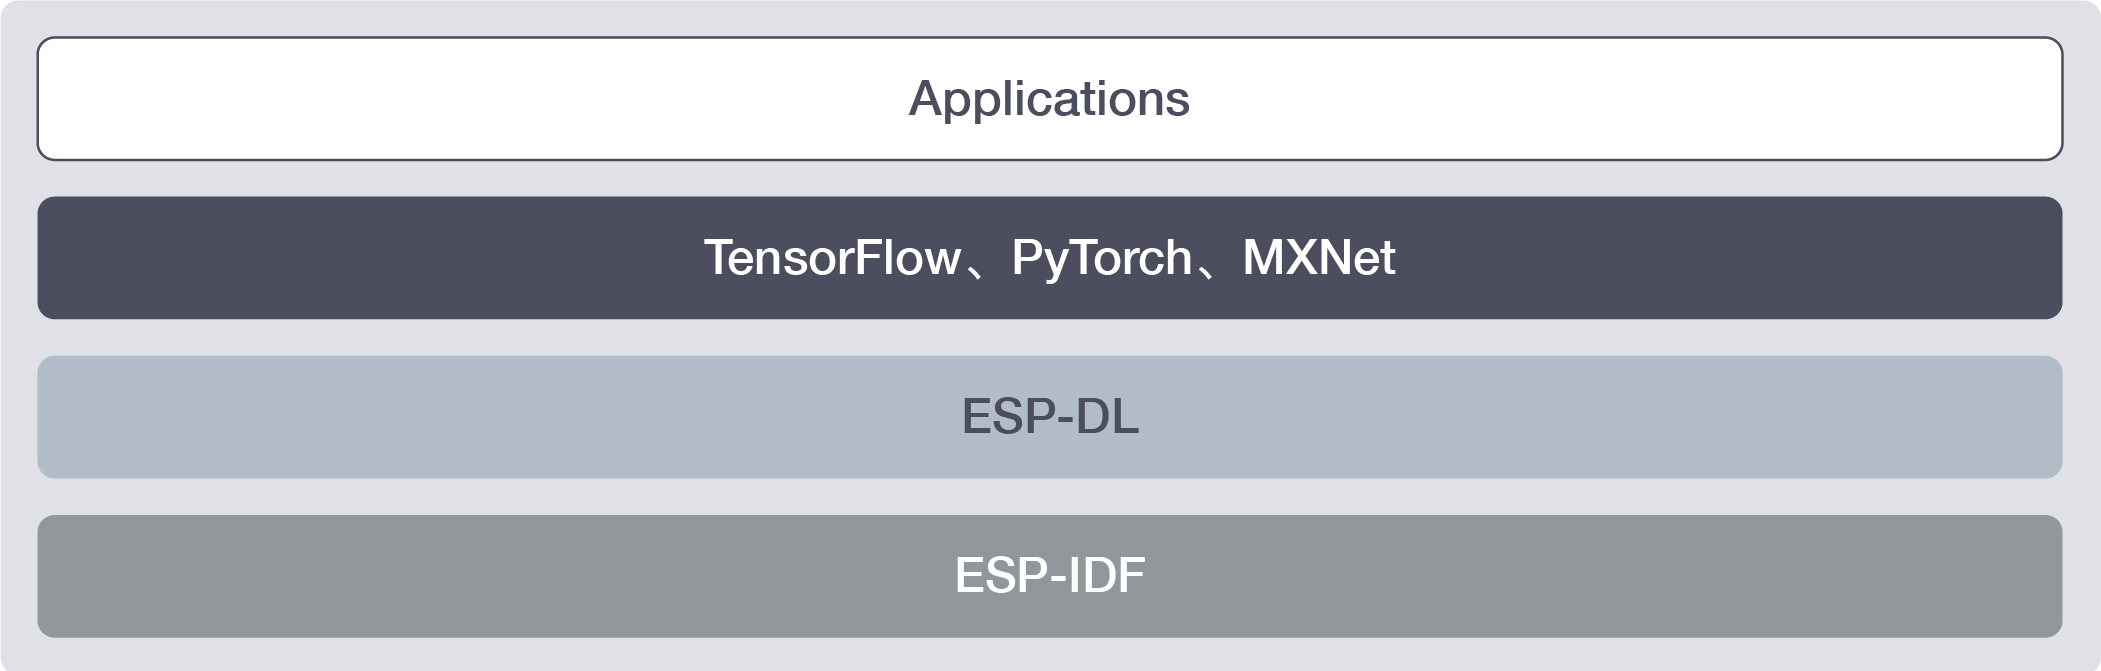Click gap between ESP-DL and ESP-IDF layers
Viewport: 2101px width, 671px height.
tap(1050, 496)
